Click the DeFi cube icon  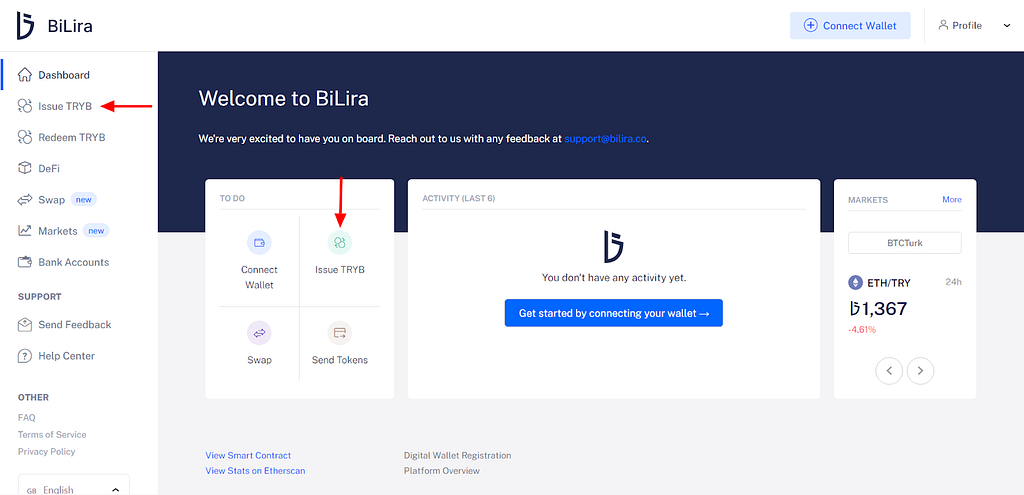click(x=25, y=168)
